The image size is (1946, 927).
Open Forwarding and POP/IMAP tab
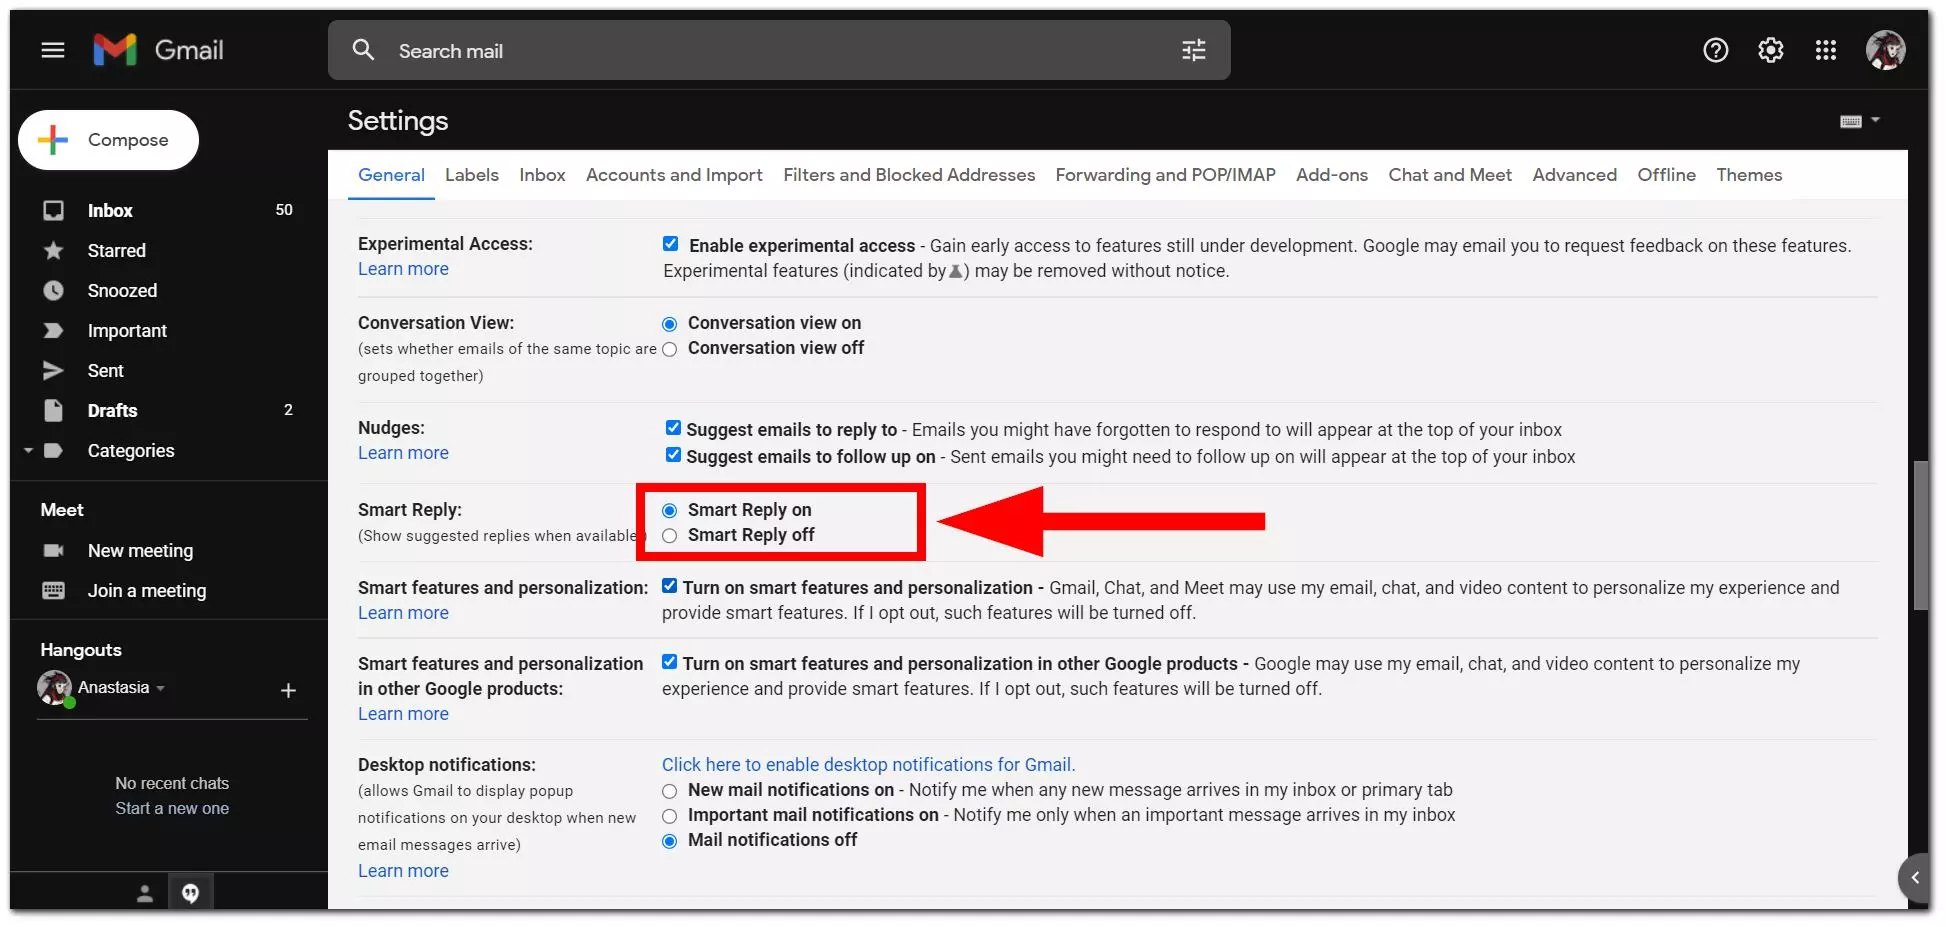coord(1165,175)
